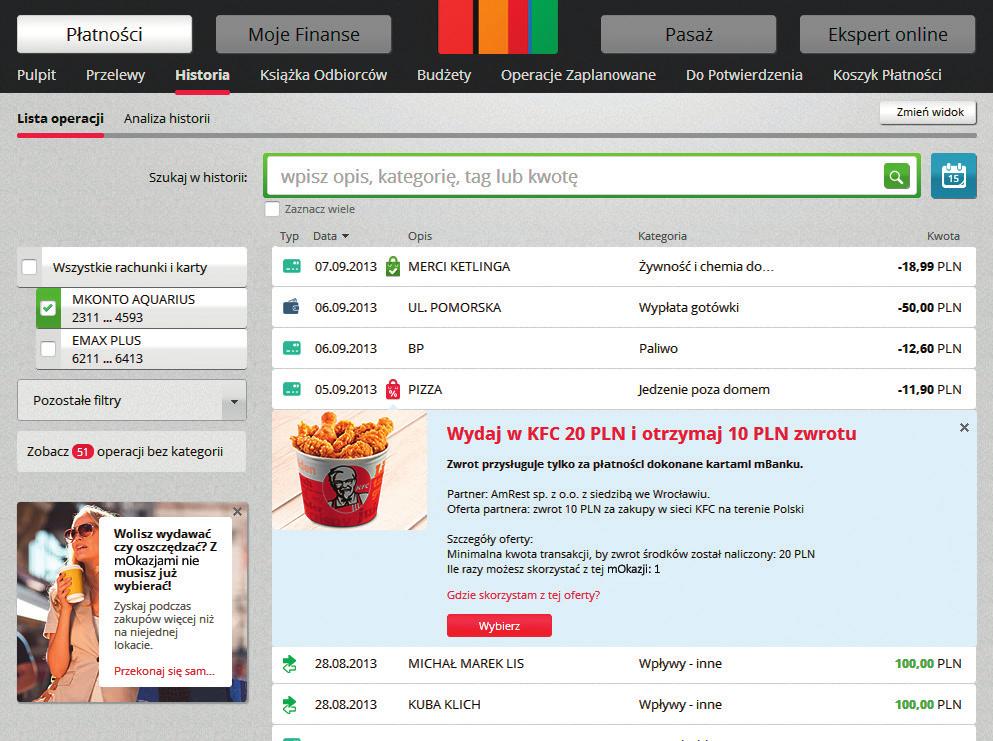Click the -11,90 PLN amount
Image resolution: width=993 pixels, height=741 pixels.
coord(929,390)
